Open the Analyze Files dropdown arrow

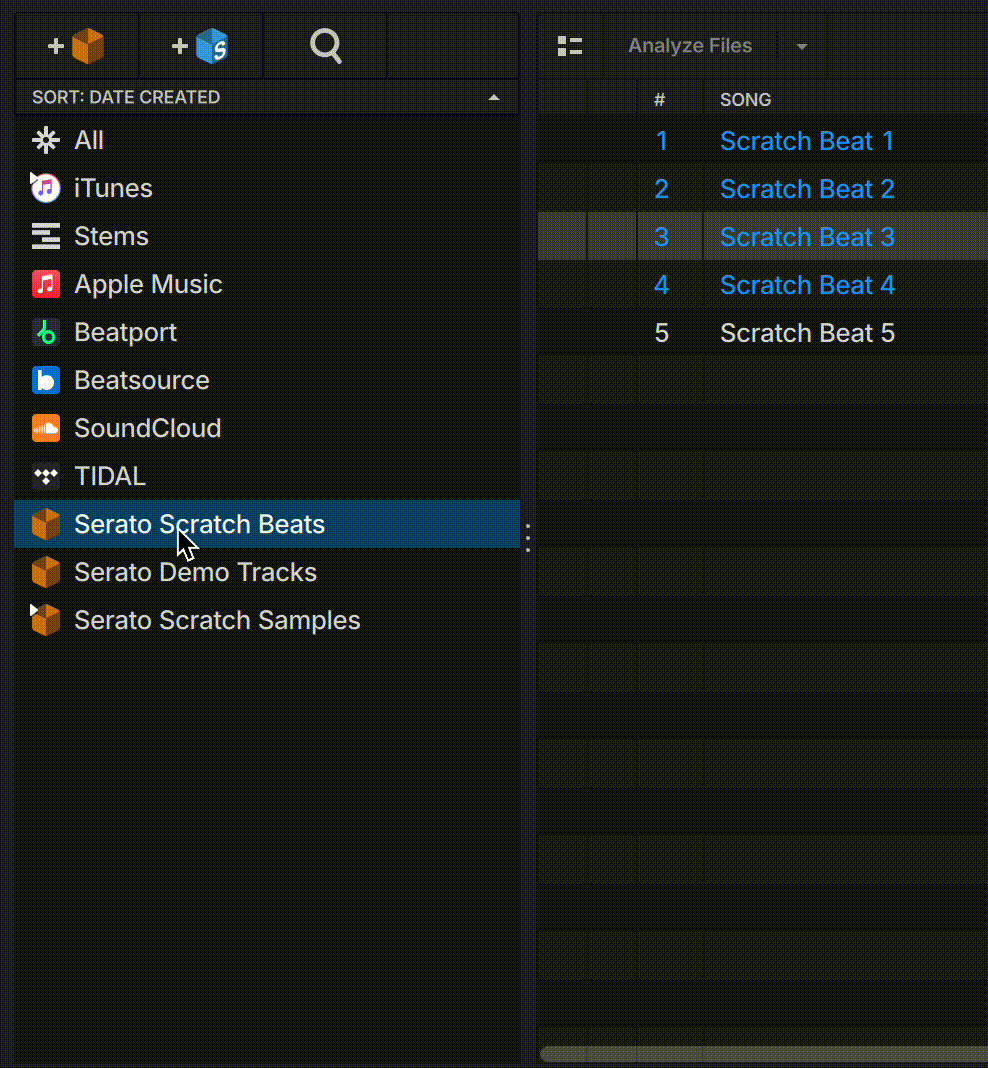coord(801,46)
